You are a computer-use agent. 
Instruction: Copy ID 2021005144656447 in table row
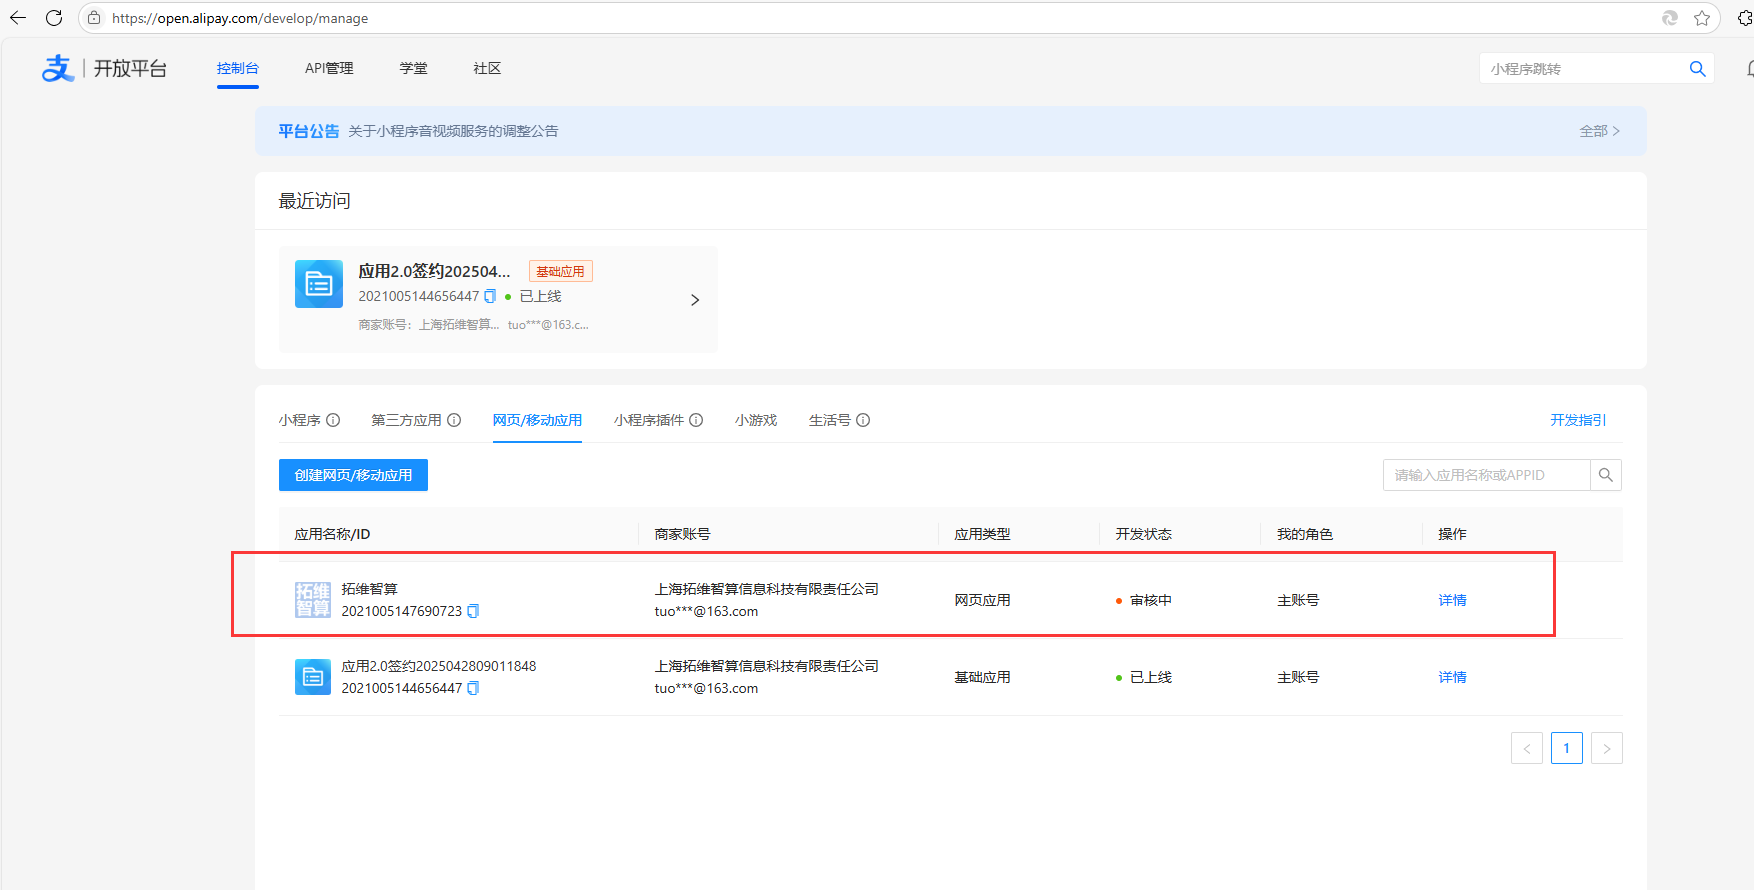click(x=473, y=688)
